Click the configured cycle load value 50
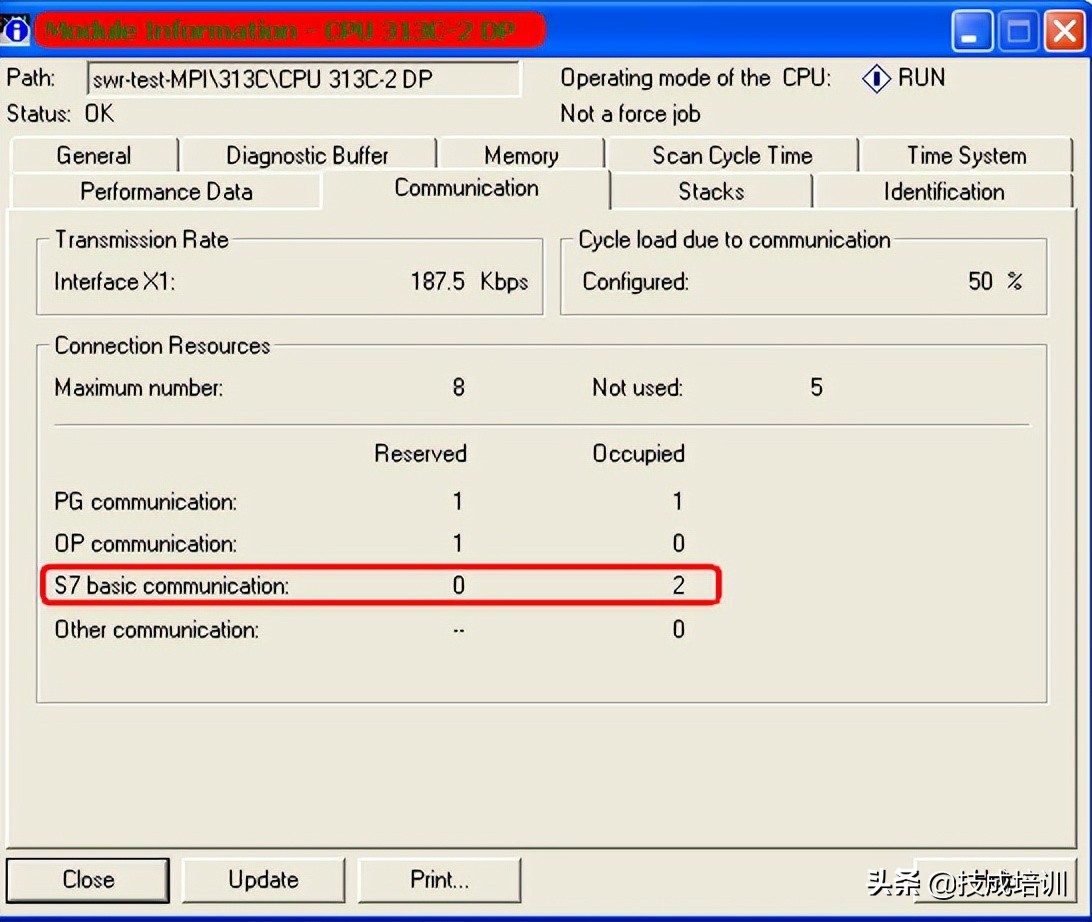Viewport: 1092px width, 922px height. point(980,281)
